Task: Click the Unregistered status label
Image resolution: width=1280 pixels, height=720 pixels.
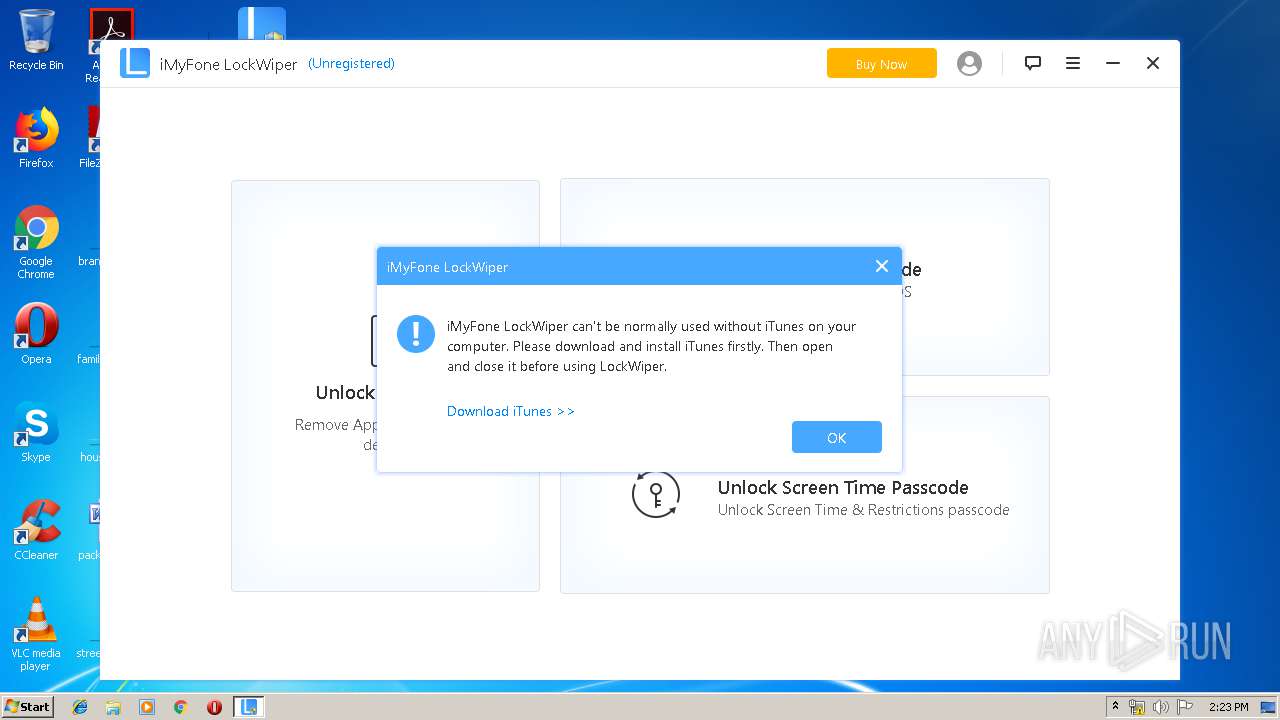Action: tap(351, 63)
